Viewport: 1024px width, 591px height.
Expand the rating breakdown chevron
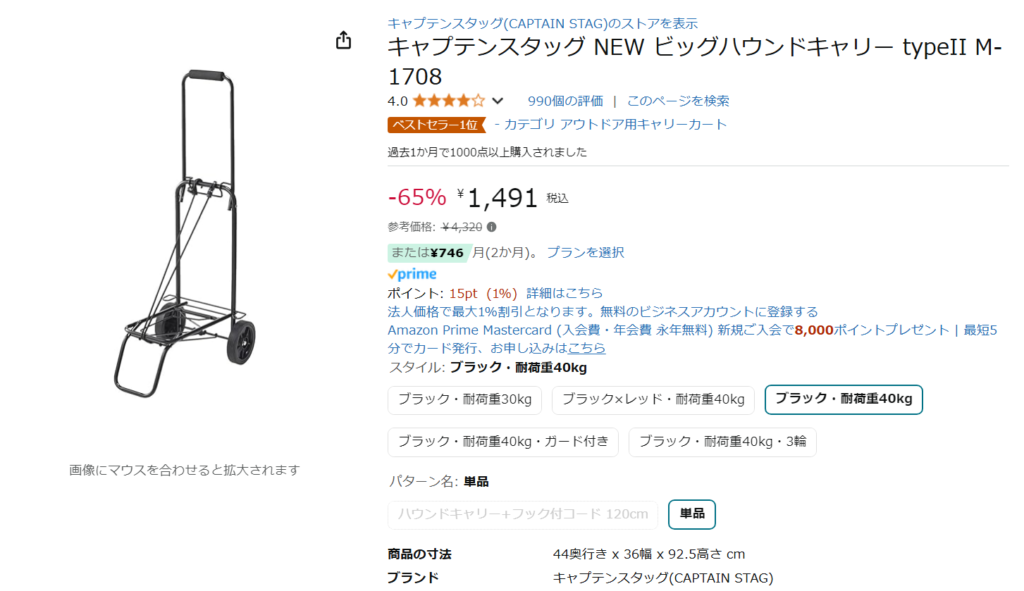click(x=498, y=101)
